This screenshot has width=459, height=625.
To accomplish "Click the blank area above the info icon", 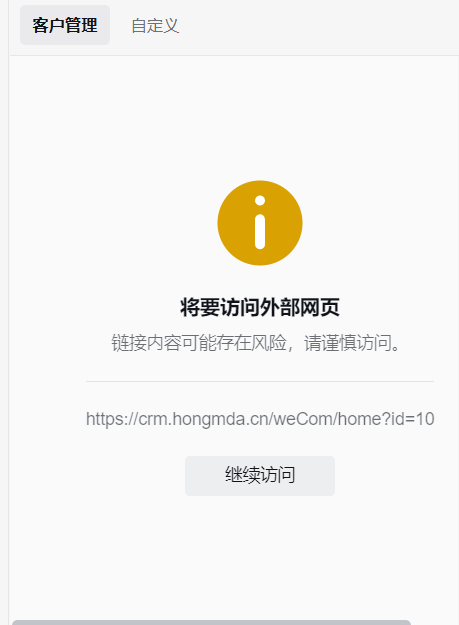I will pos(260,118).
